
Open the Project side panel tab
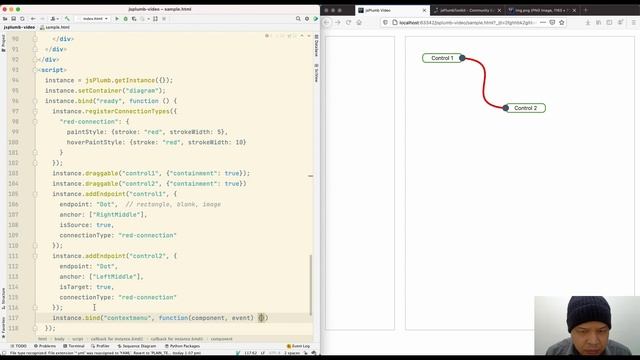[3, 43]
